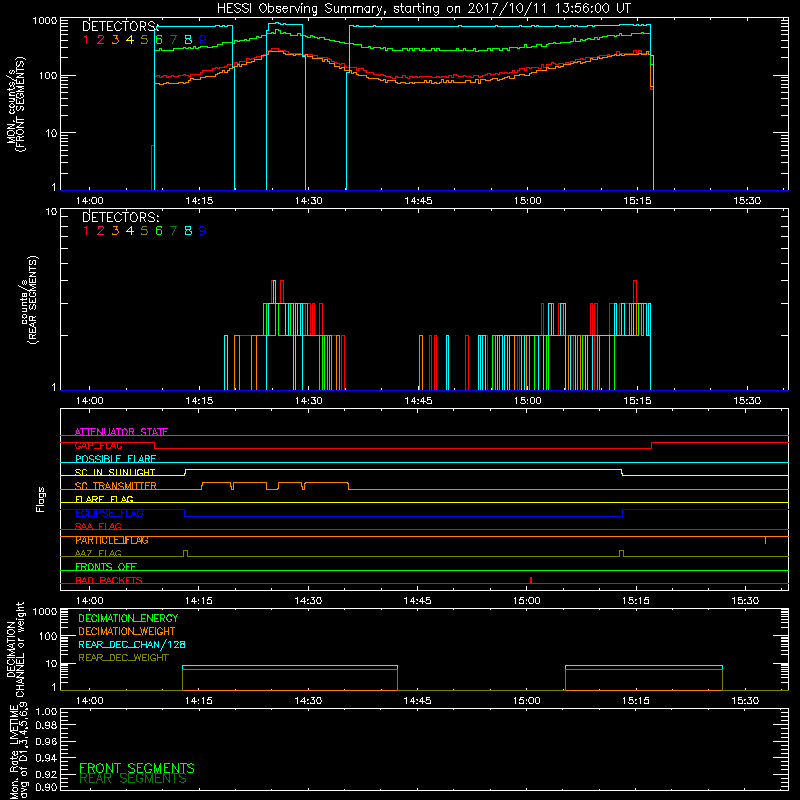Click the 10 y-axis label of rear segments plot

point(52,212)
